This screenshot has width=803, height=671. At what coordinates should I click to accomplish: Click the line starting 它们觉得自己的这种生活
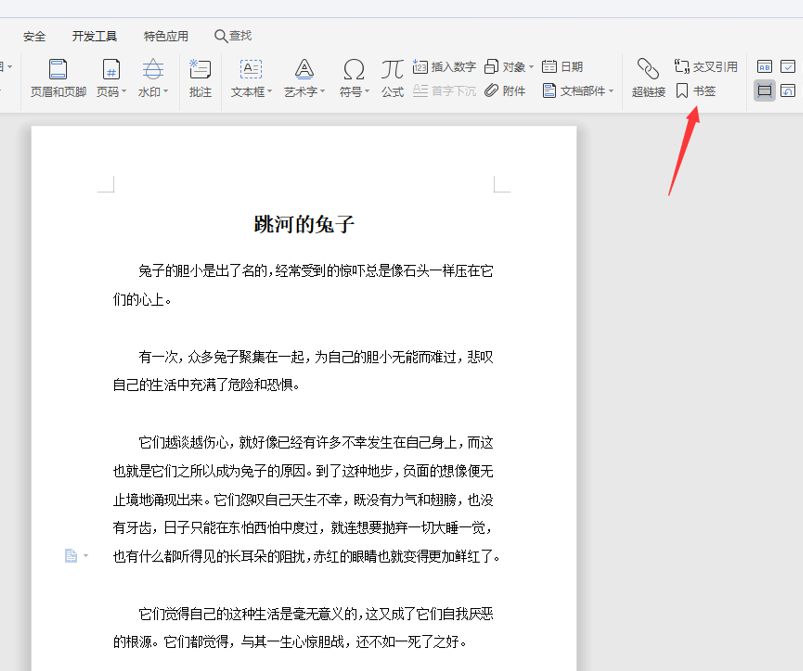point(315,614)
